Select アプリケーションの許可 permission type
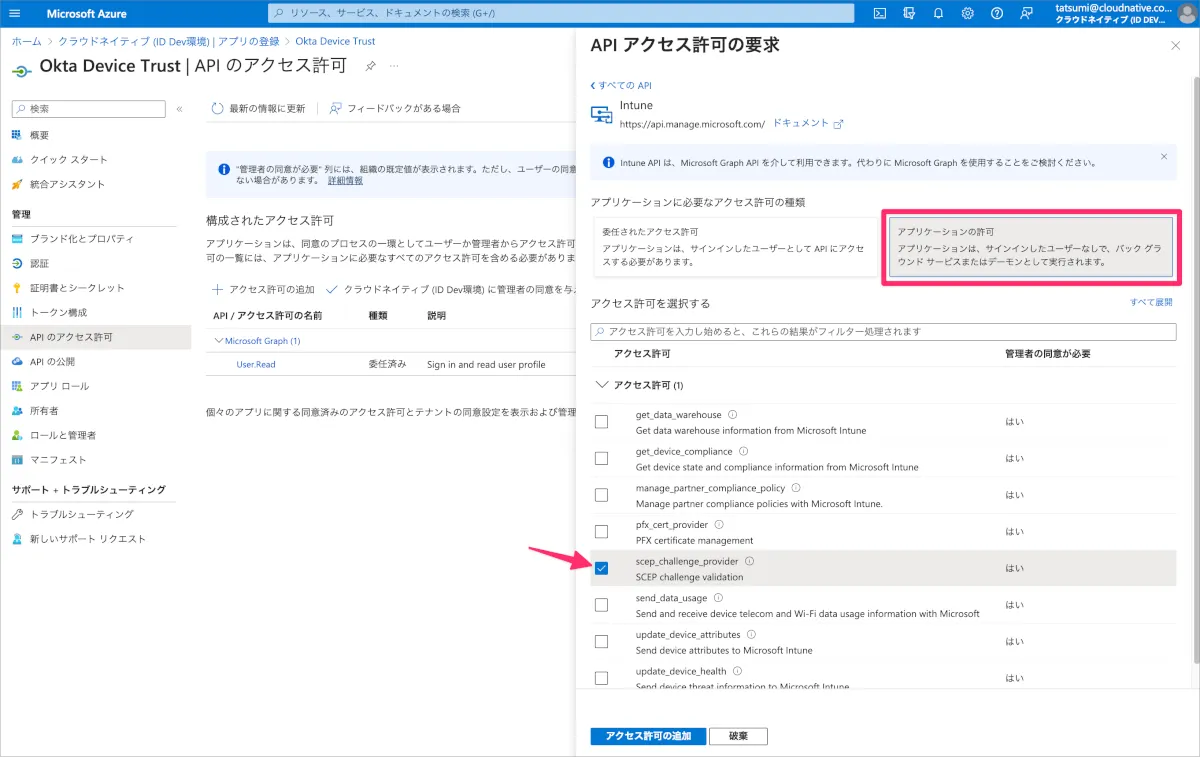 pyautogui.click(x=1031, y=247)
